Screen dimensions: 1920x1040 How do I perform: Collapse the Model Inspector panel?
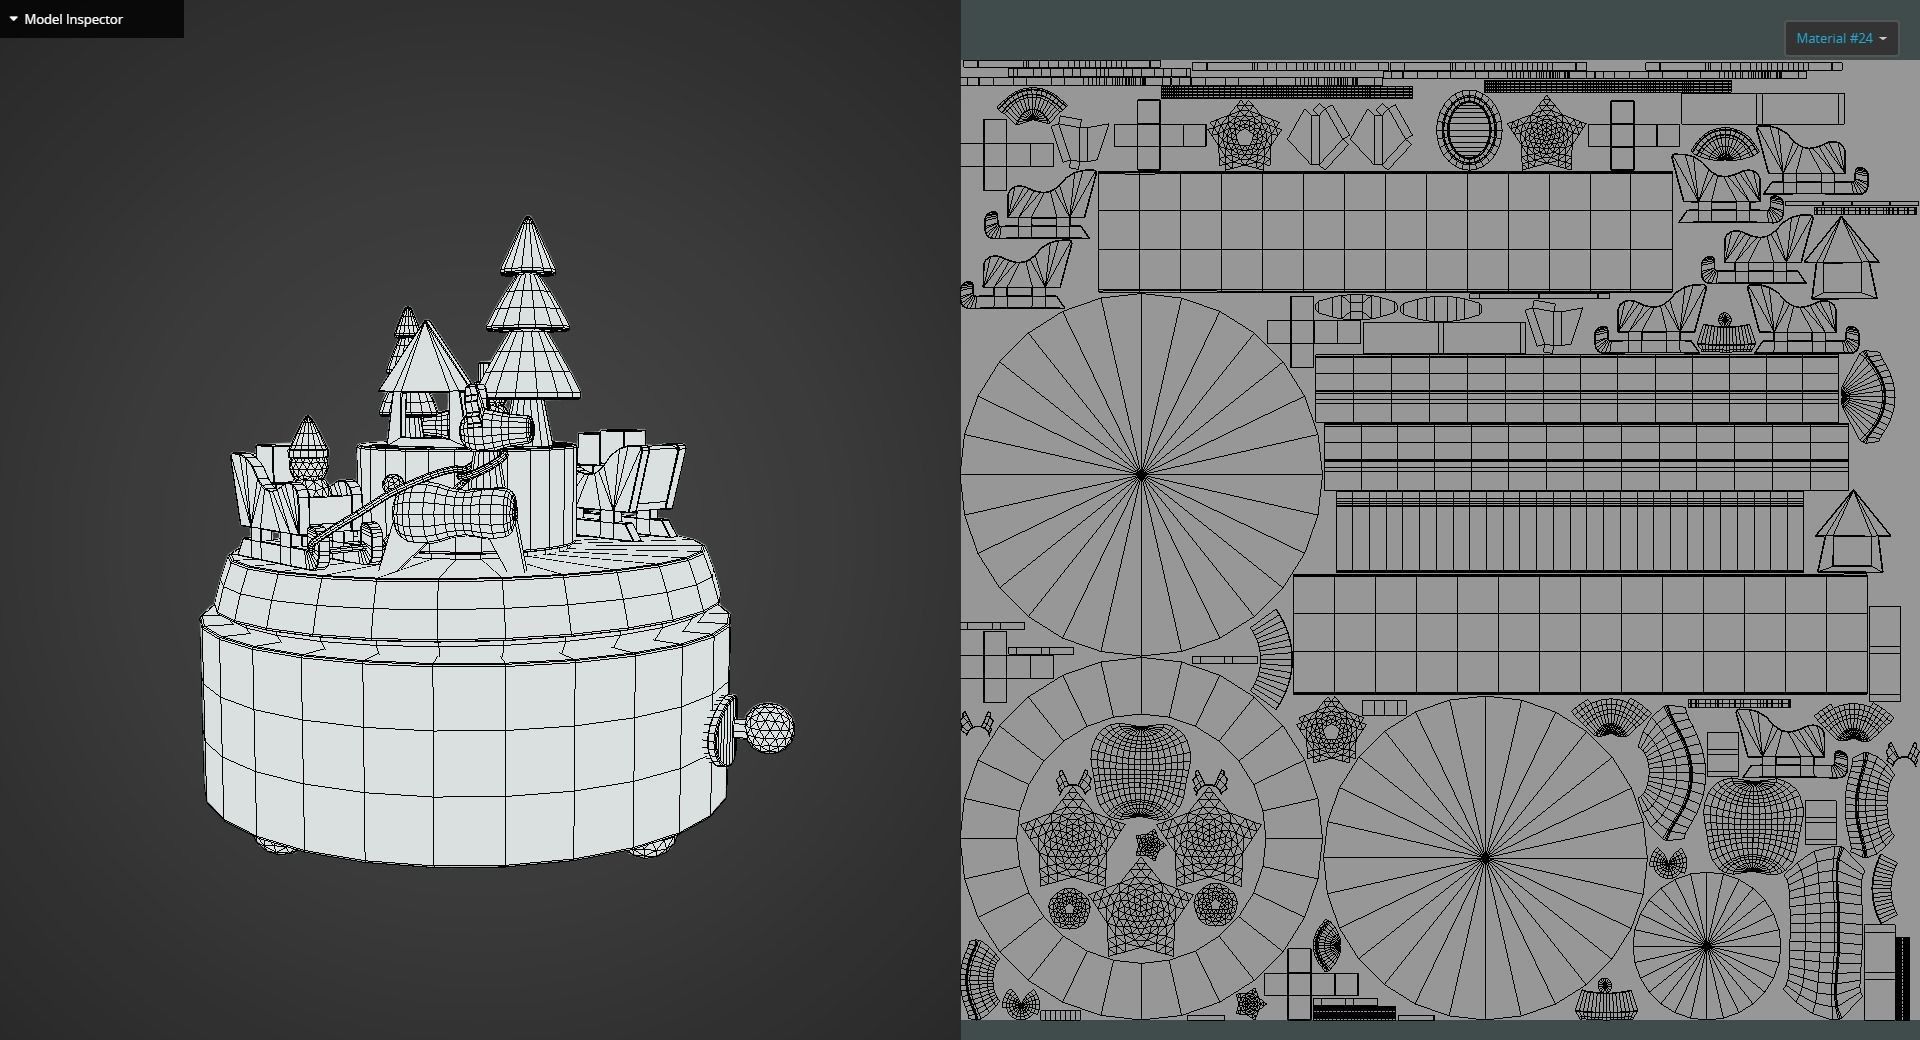13,19
